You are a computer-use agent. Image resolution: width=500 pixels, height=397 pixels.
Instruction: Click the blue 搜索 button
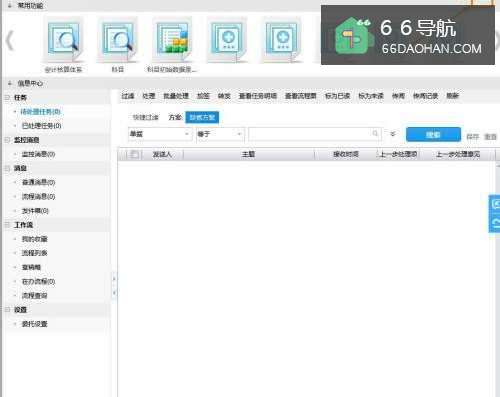pos(433,135)
